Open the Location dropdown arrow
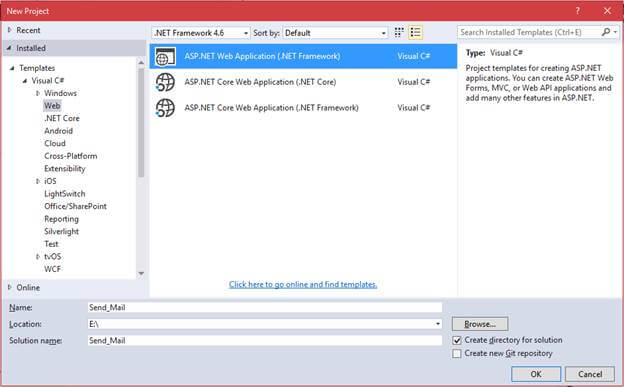 438,324
